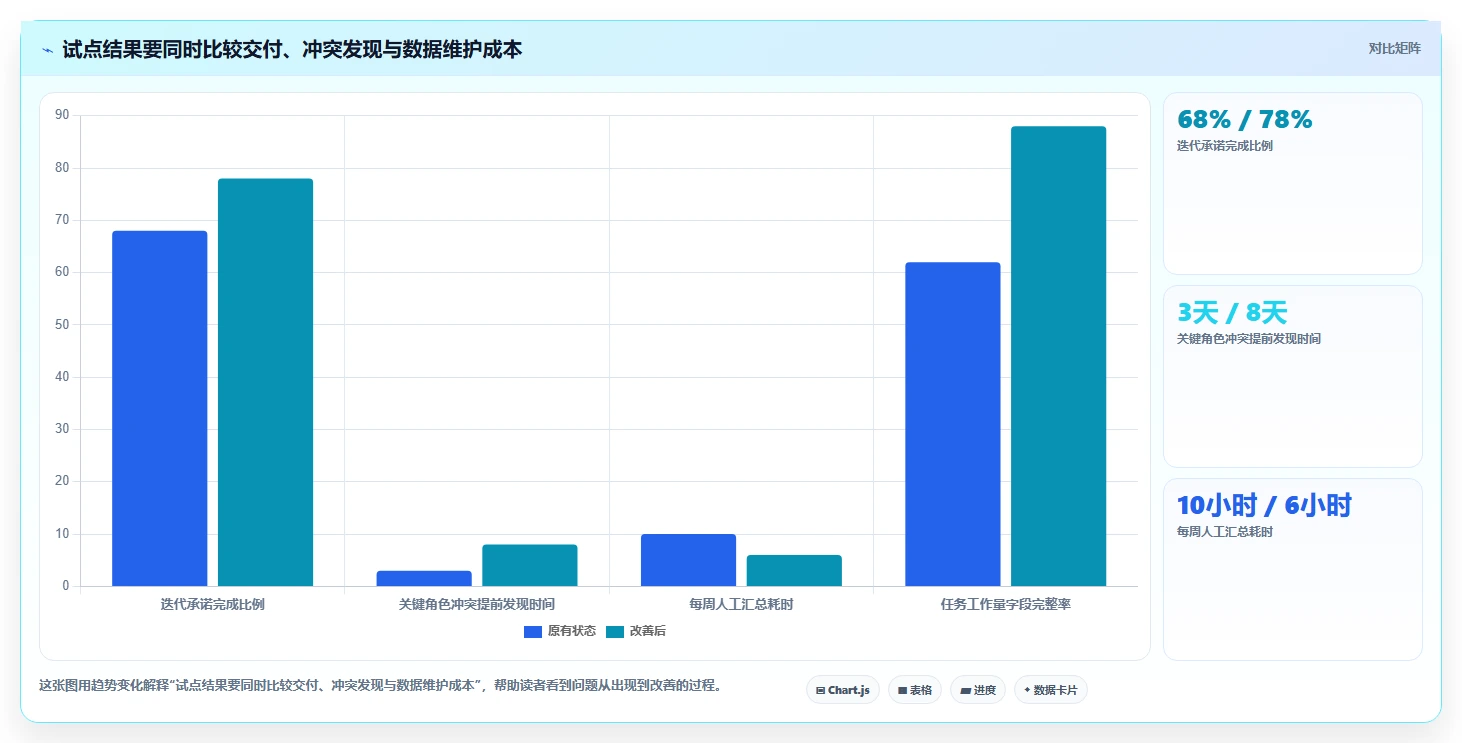The image size is (1462, 743).
Task: Click the x-axis label 迭代承诺完成比例
Action: coord(212,604)
